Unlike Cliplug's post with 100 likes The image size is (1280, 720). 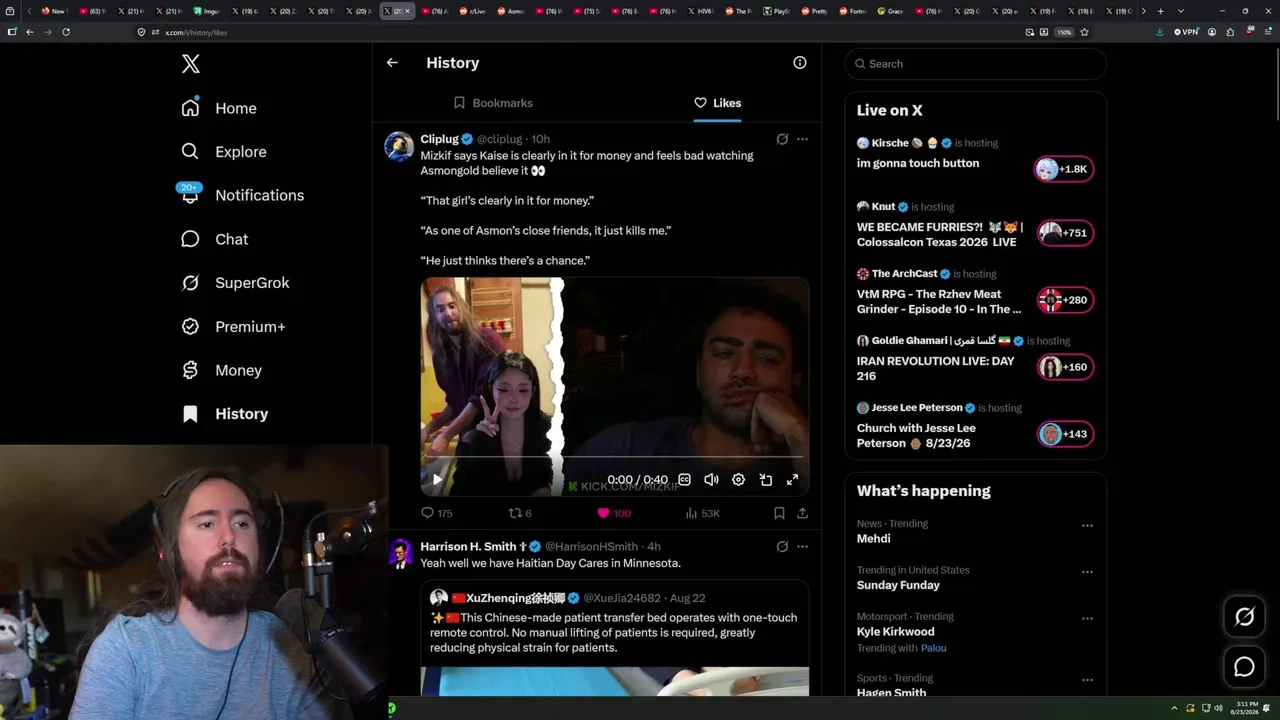click(x=614, y=513)
